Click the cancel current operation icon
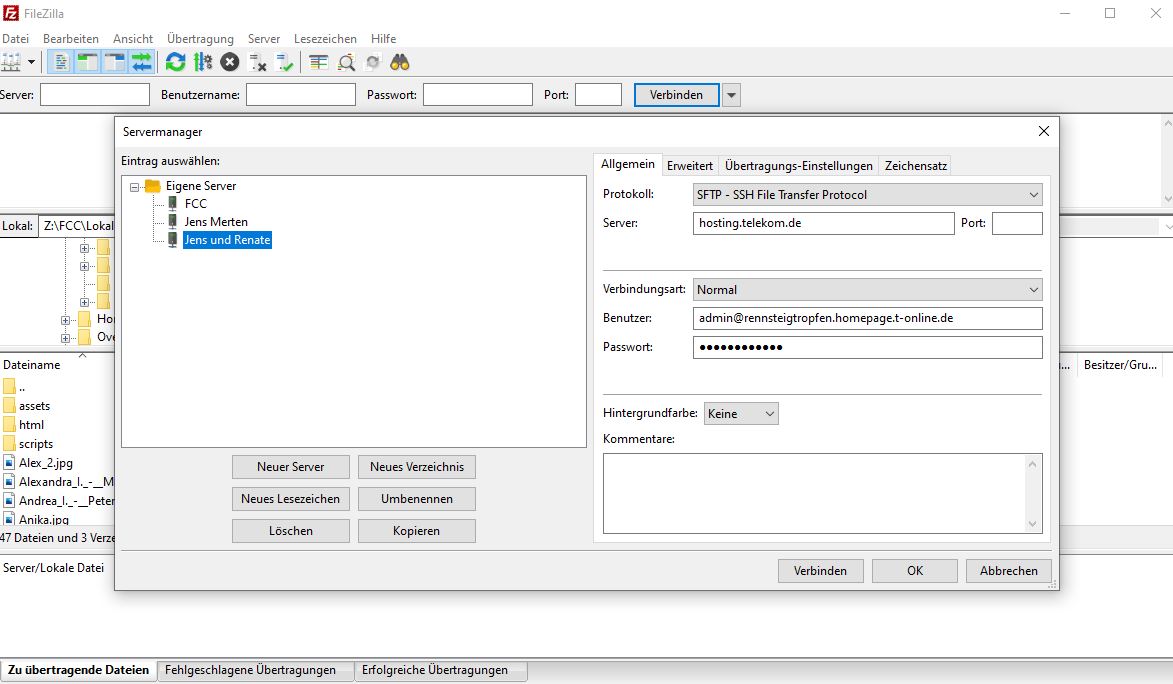This screenshot has height=684, width=1173. coord(230,62)
